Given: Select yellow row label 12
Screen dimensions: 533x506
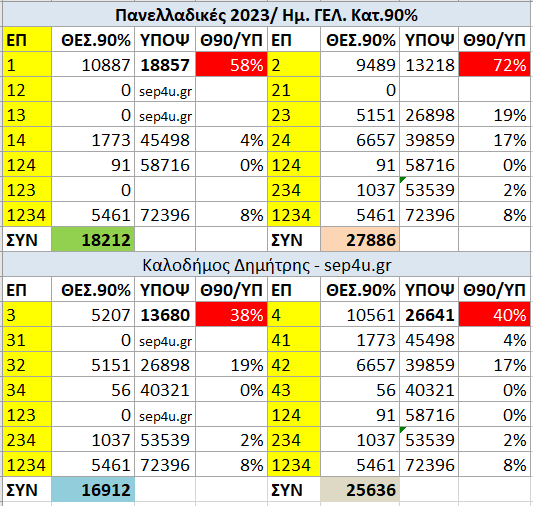Looking at the screenshot, I should [27, 90].
